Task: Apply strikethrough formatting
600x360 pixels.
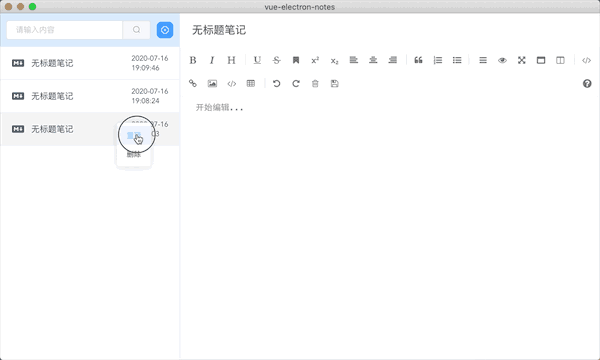Action: click(x=276, y=60)
